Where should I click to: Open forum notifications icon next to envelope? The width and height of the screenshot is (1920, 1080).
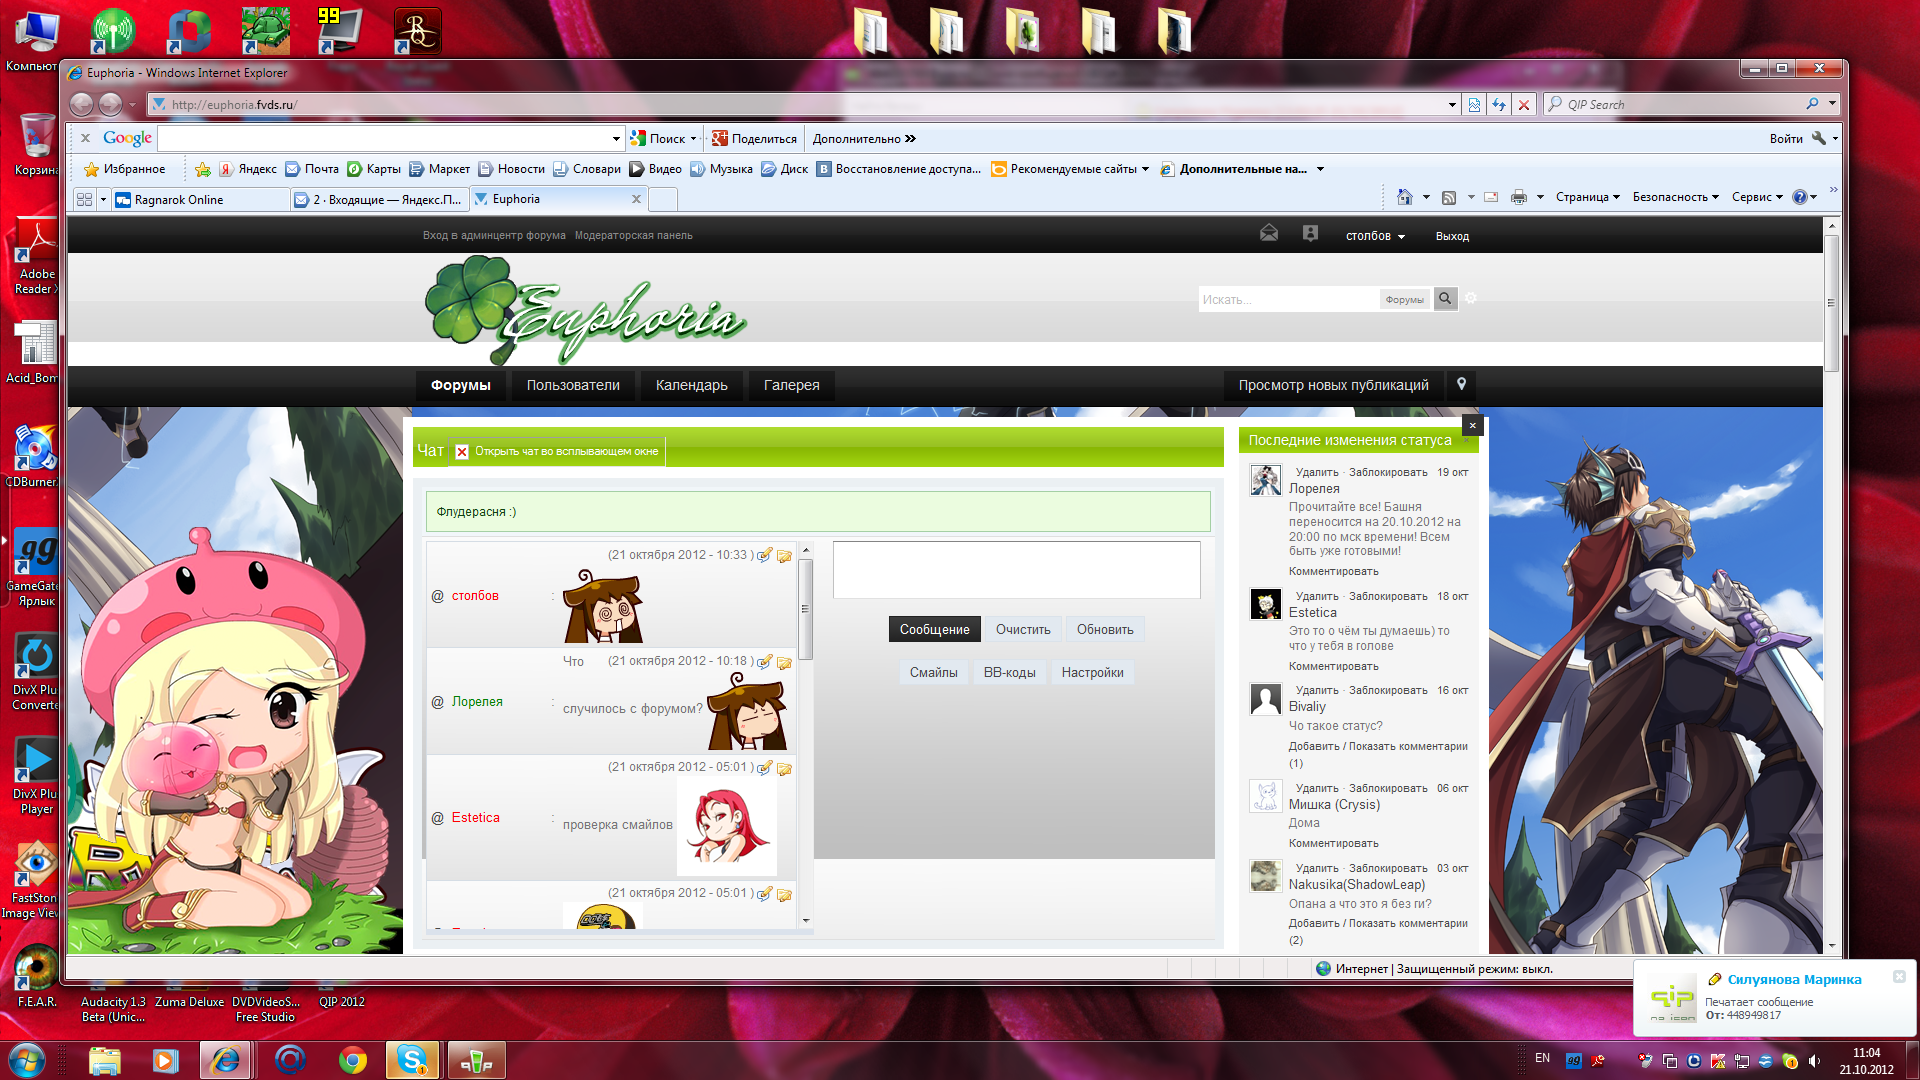click(1310, 234)
